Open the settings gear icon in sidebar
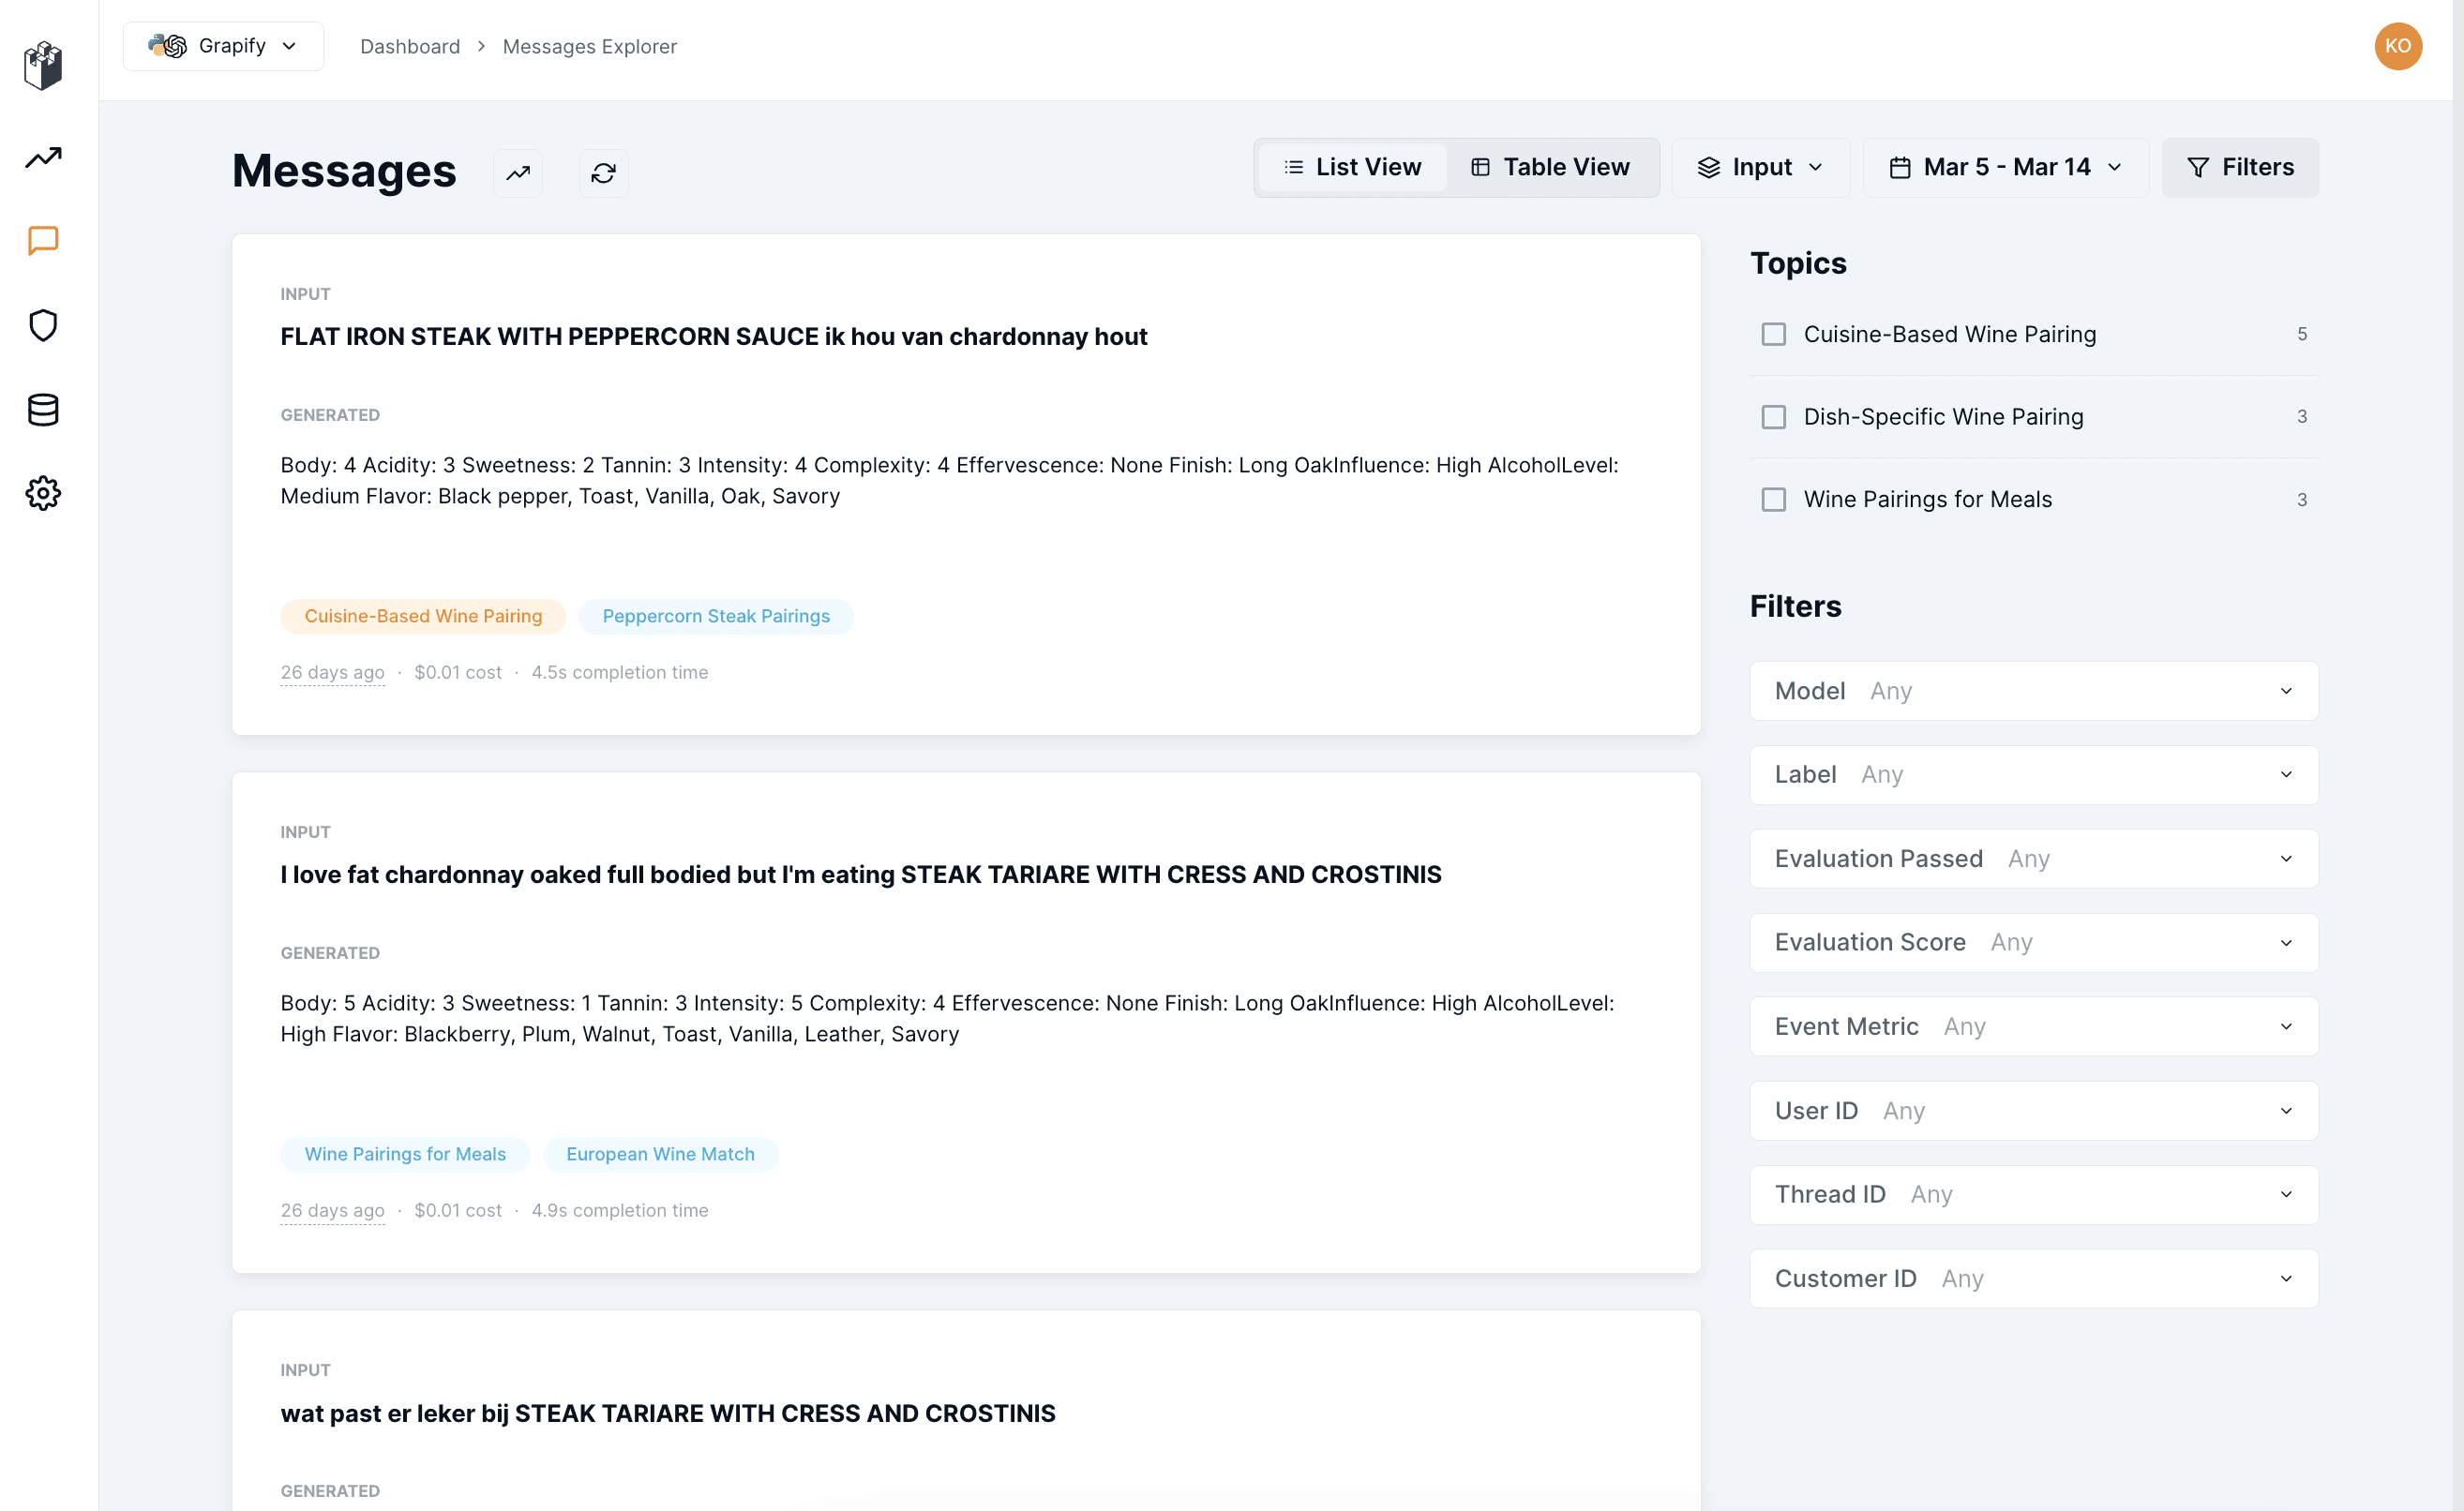The height and width of the screenshot is (1511, 2464). (x=43, y=493)
